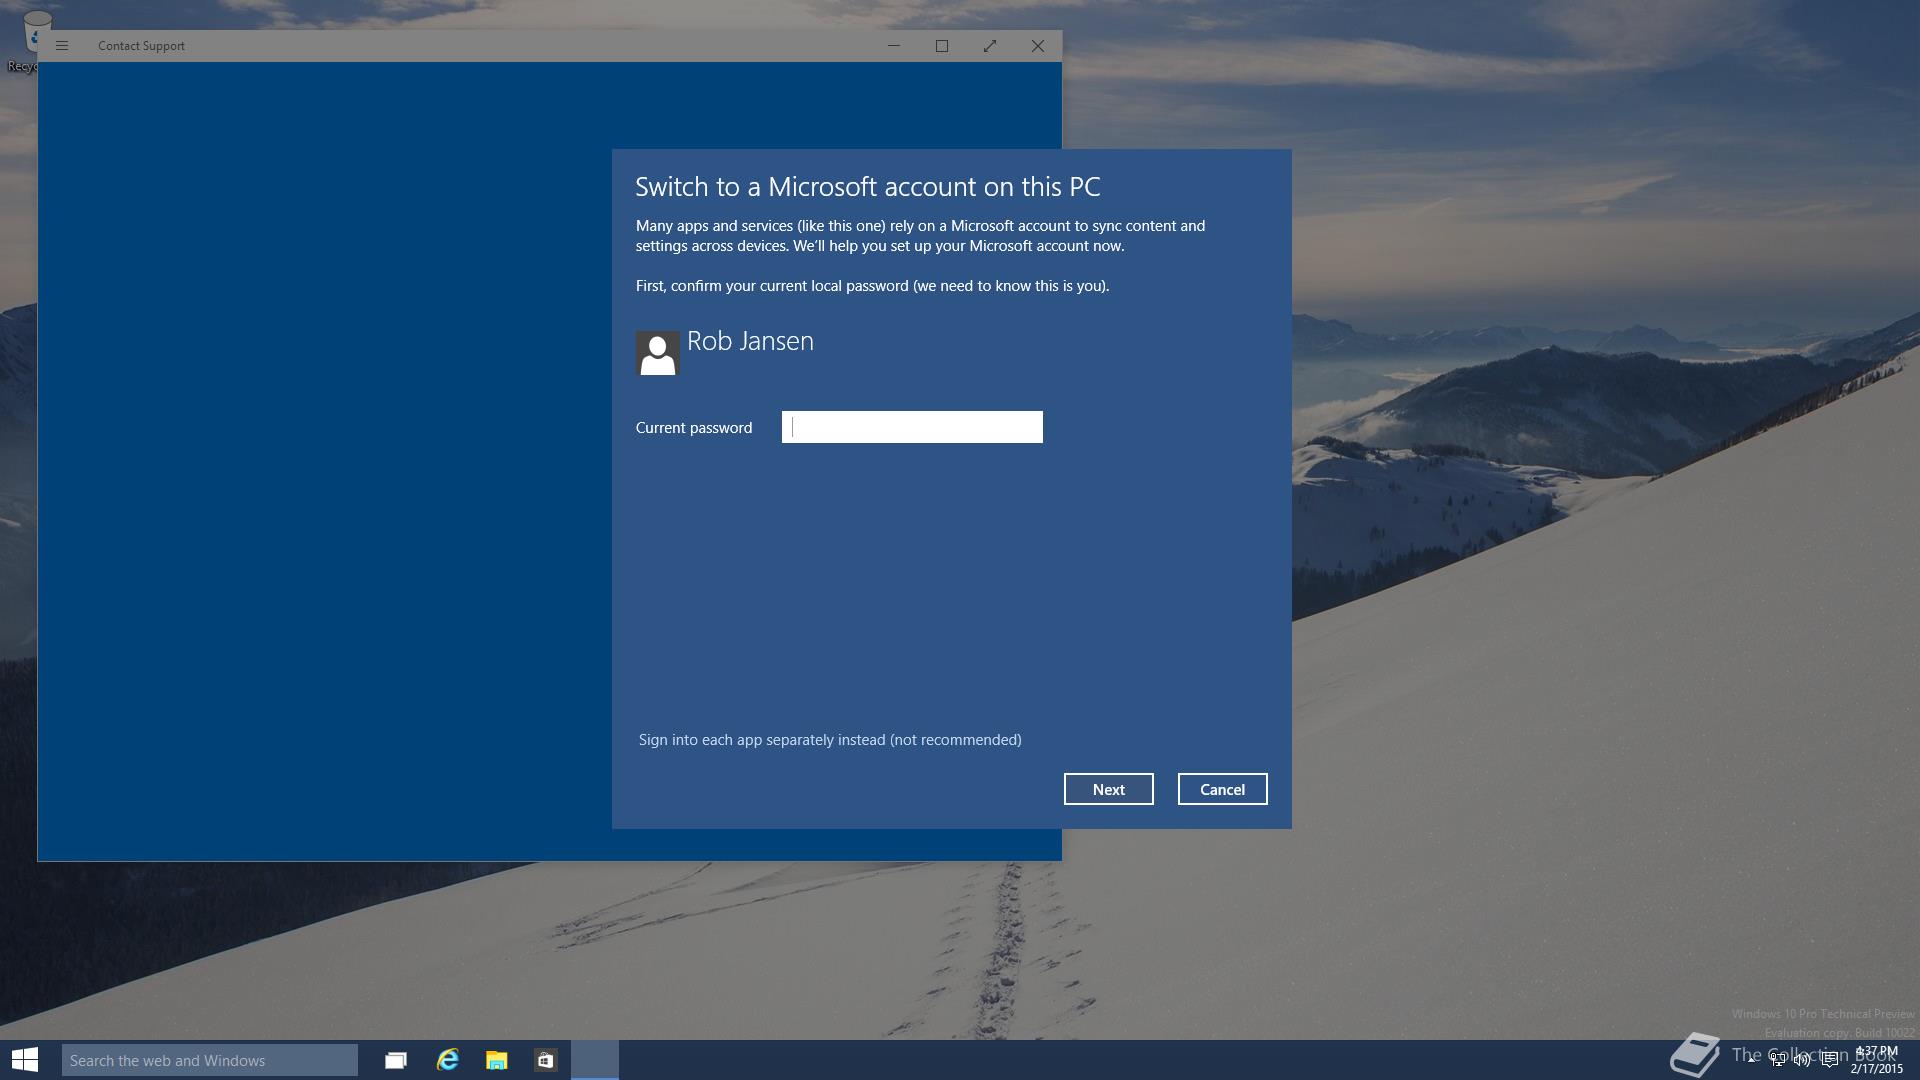Open the network status tray icon
Screen dimensions: 1920x1080
click(x=1777, y=1060)
